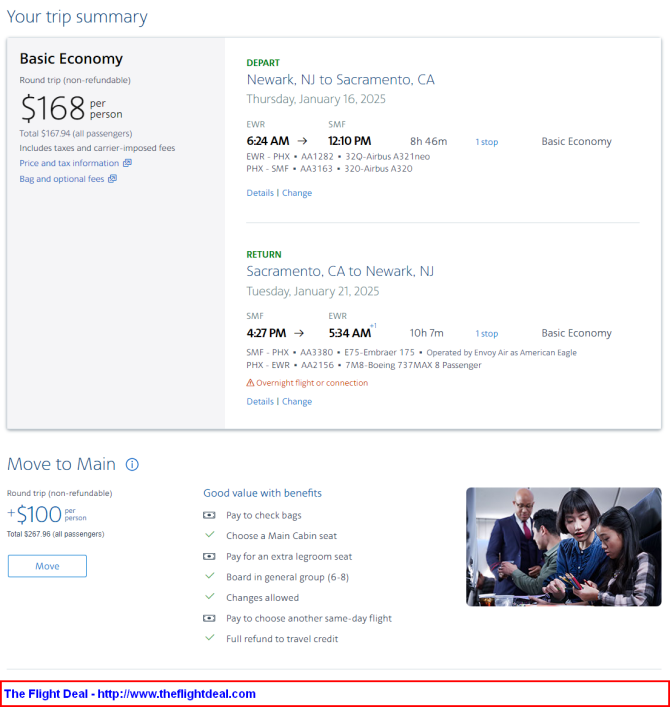The height and width of the screenshot is (707, 670).
Task: Click the checkmark beside Changes allowed
Action: 210,597
